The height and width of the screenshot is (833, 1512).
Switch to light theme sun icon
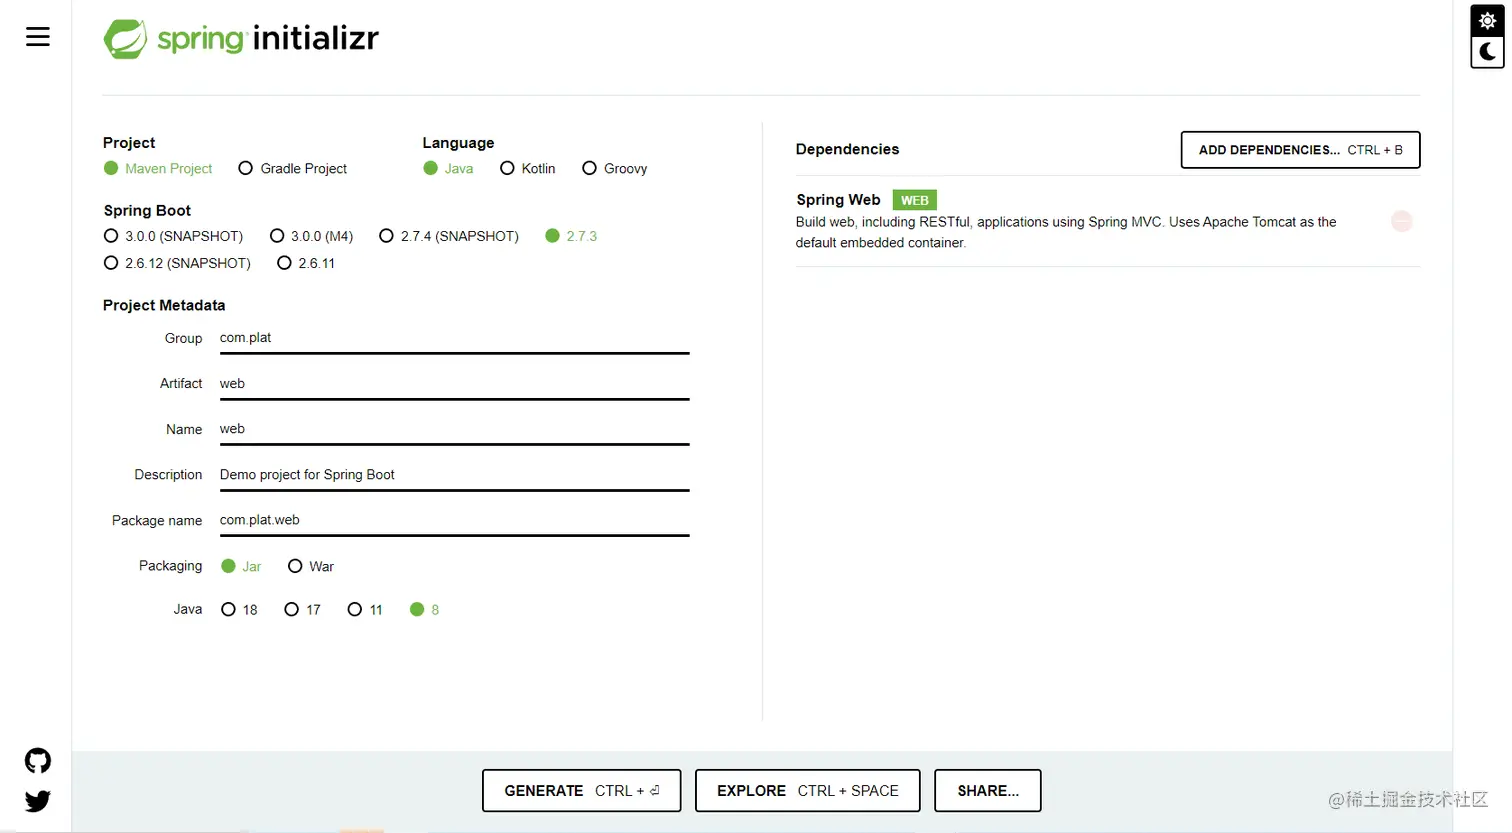click(1487, 21)
